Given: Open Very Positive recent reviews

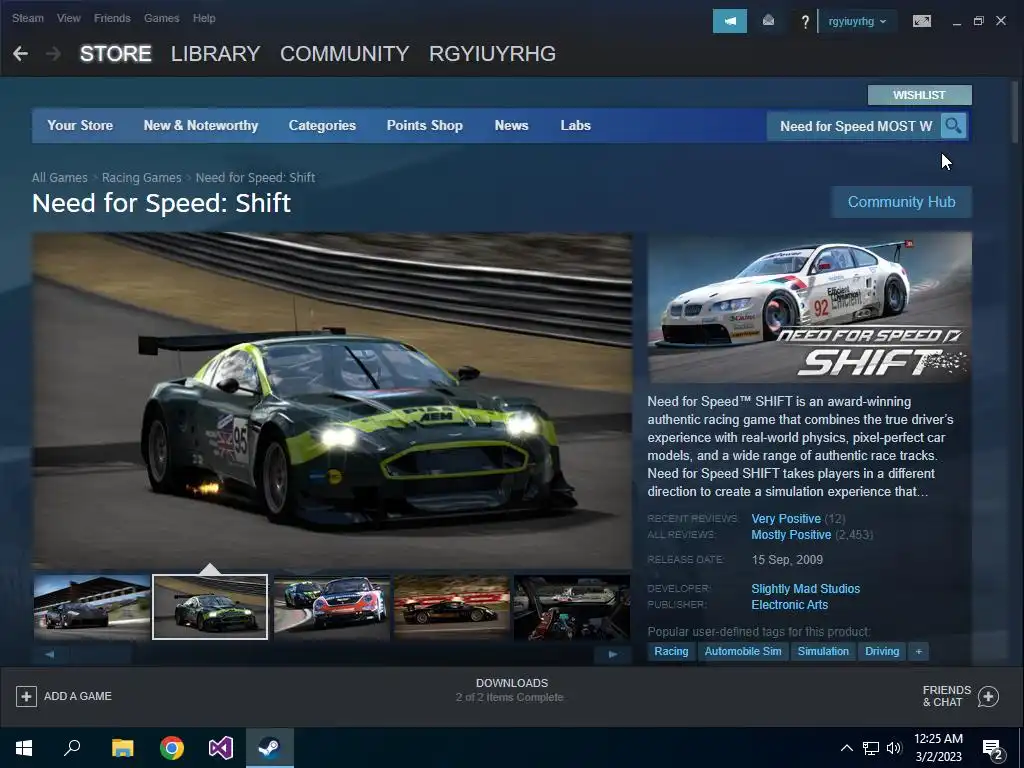Looking at the screenshot, I should pyautogui.click(x=786, y=519).
